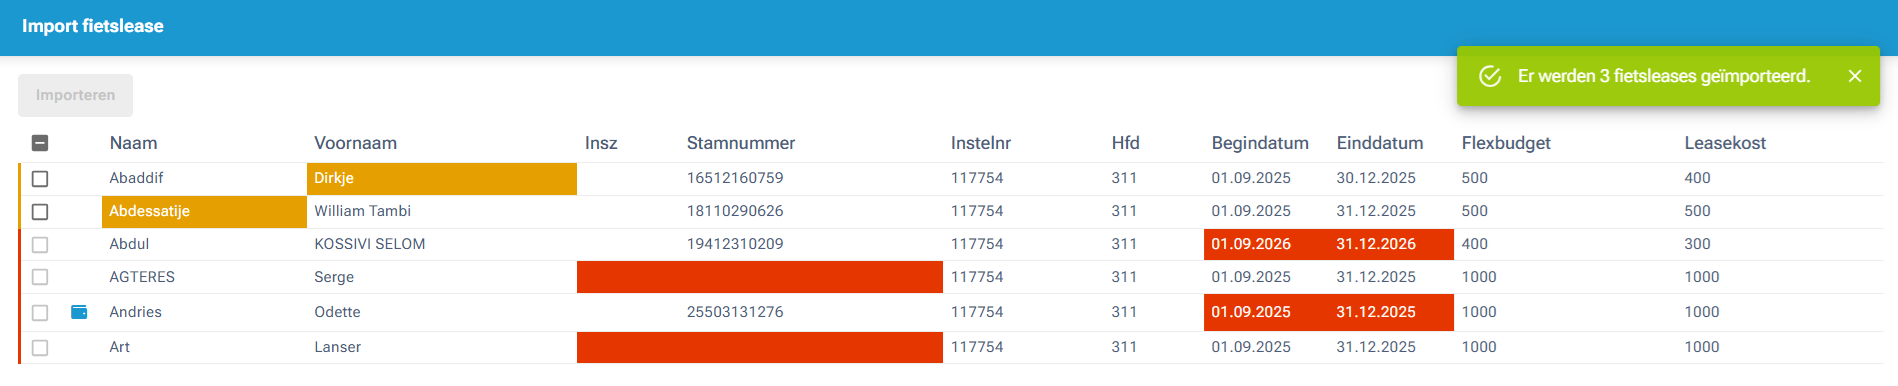Screen dimensions: 1898x386
Task: Sort by Voornaam column header
Action: [x=355, y=143]
